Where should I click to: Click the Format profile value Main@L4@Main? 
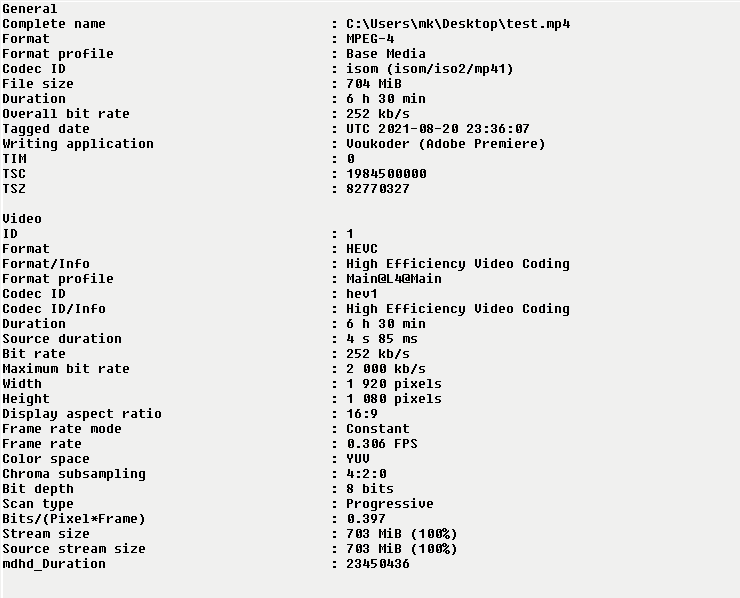(394, 279)
